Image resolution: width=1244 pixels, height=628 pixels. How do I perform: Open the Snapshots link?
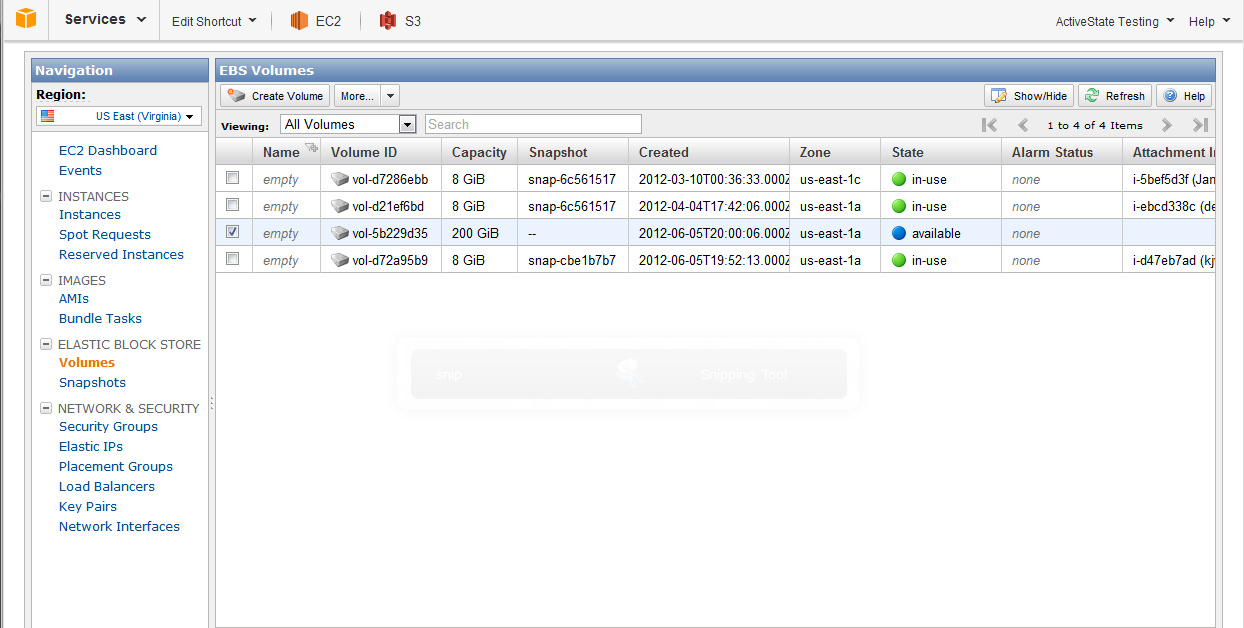[x=92, y=382]
